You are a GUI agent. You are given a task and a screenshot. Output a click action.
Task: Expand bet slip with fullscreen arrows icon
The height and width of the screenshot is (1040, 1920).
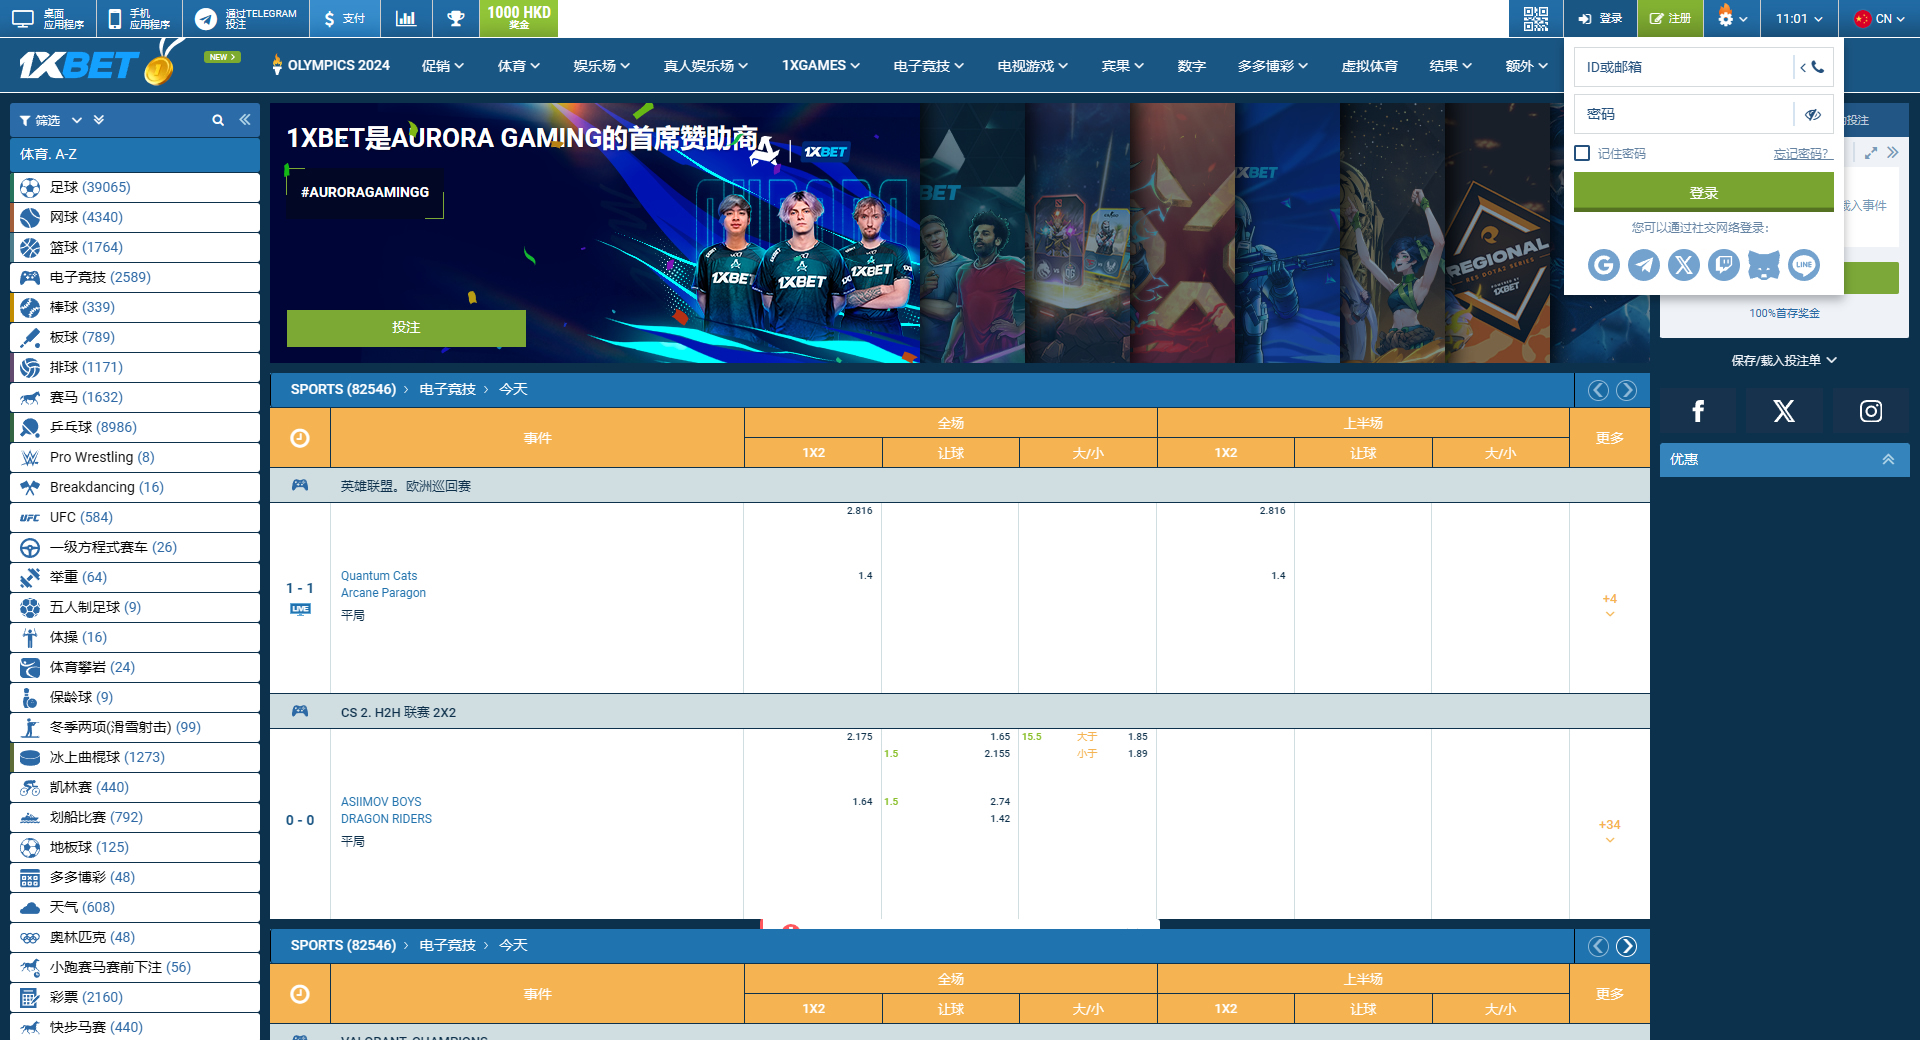click(1871, 153)
